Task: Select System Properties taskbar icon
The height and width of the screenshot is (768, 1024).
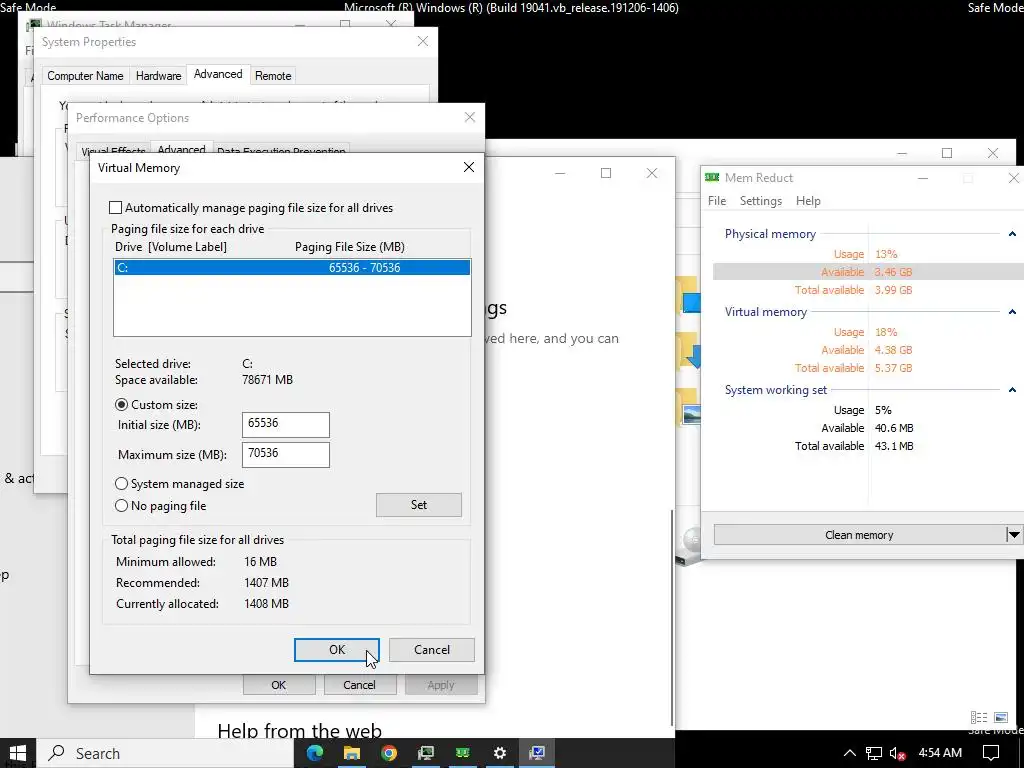Action: click(537, 753)
